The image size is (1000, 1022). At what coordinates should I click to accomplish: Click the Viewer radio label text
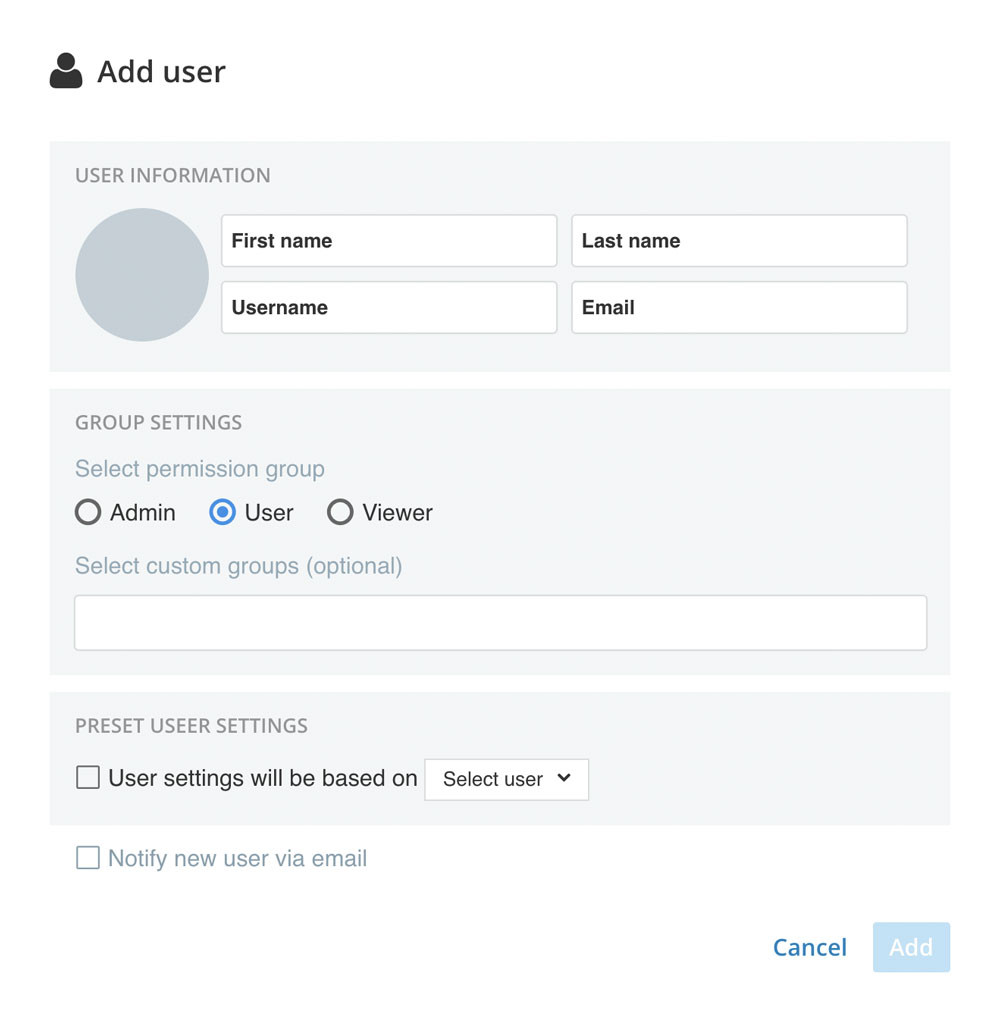(398, 512)
